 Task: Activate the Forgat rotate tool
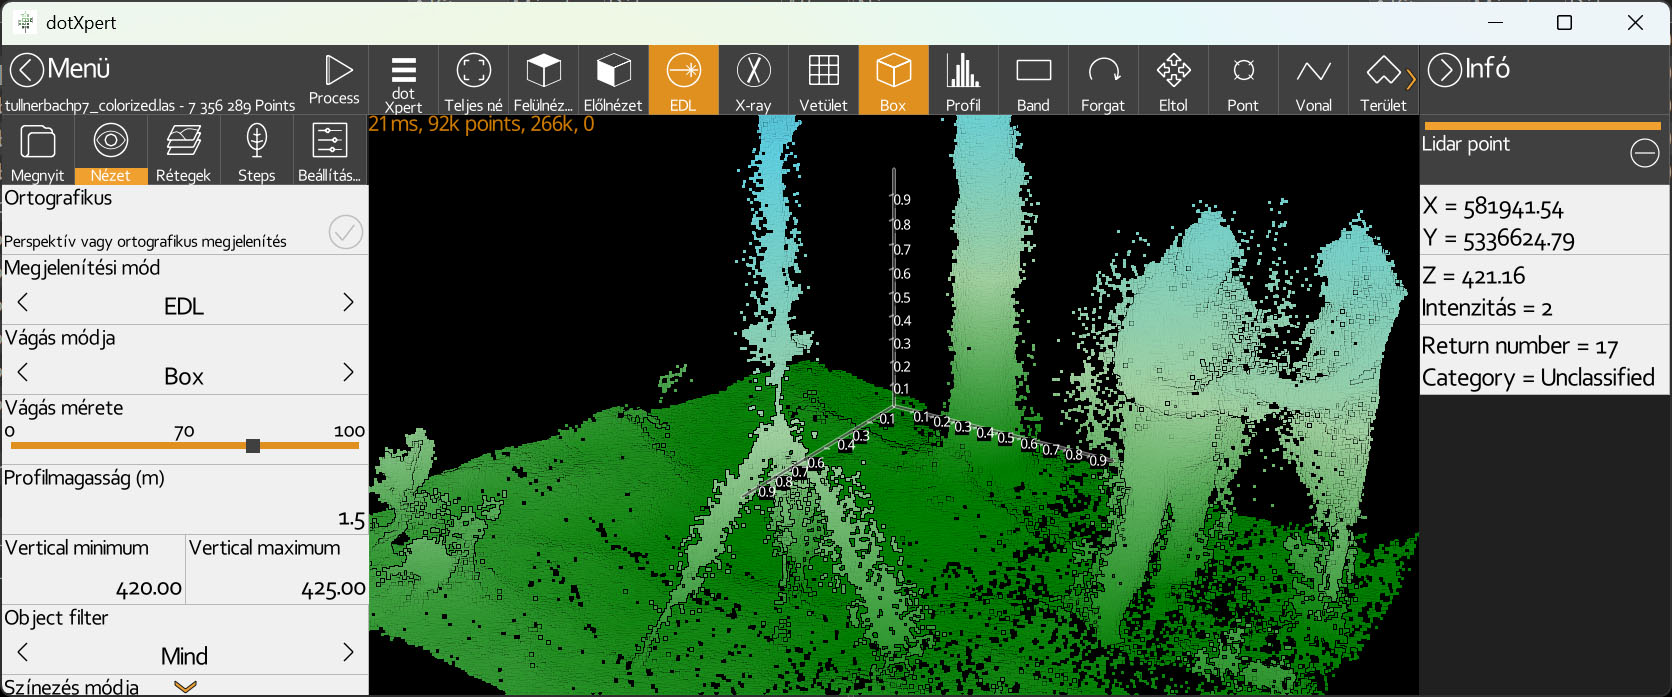point(1102,80)
